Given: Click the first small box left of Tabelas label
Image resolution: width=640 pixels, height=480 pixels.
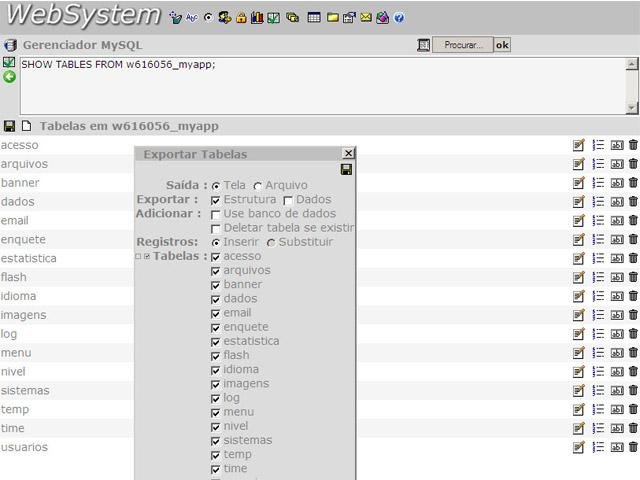Looking at the screenshot, I should (x=138, y=256).
